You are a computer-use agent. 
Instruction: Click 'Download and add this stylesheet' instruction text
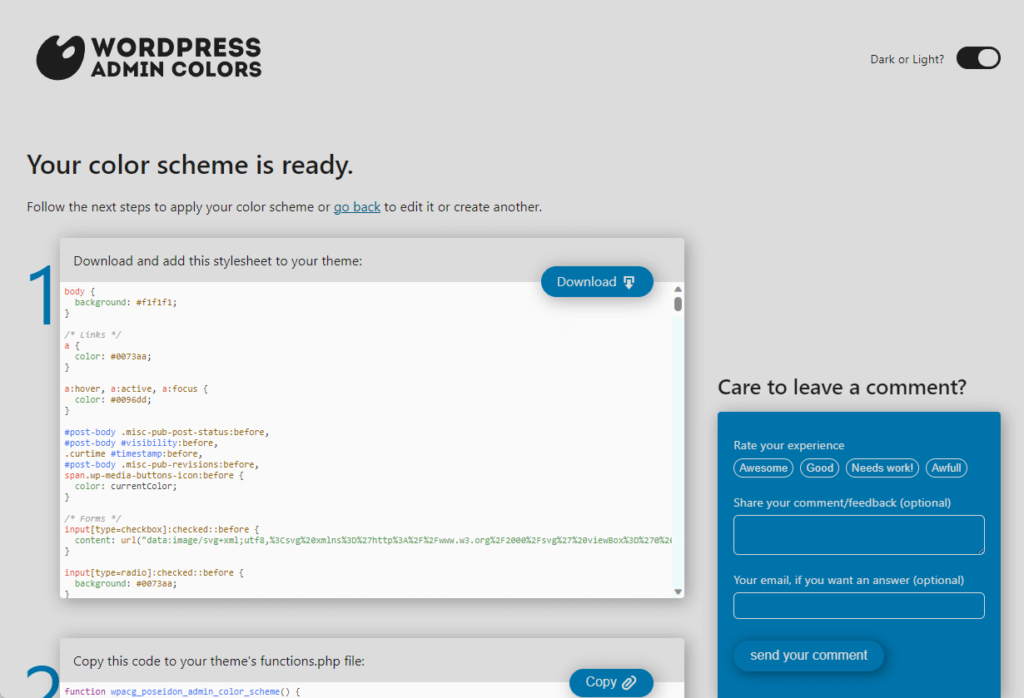click(217, 261)
